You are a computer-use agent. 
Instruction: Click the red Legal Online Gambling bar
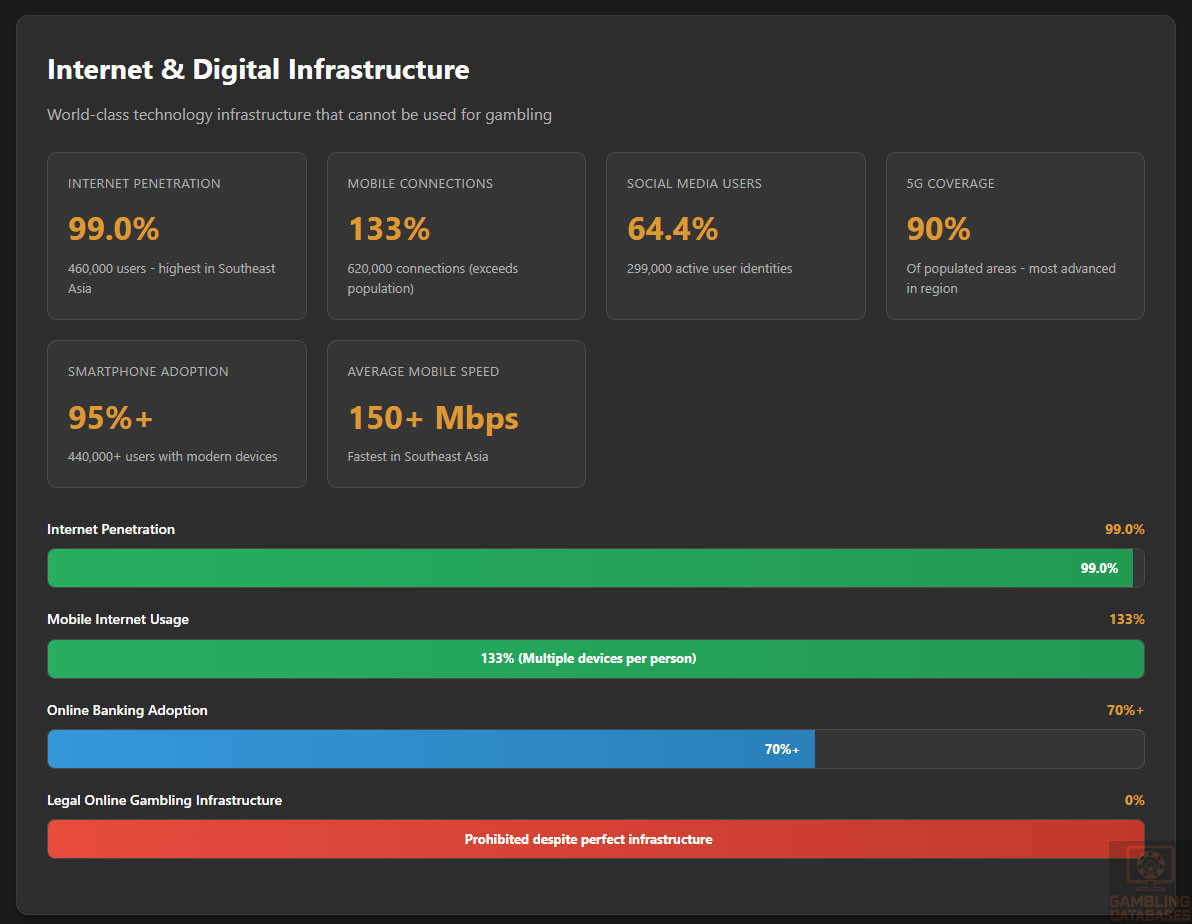tap(595, 839)
